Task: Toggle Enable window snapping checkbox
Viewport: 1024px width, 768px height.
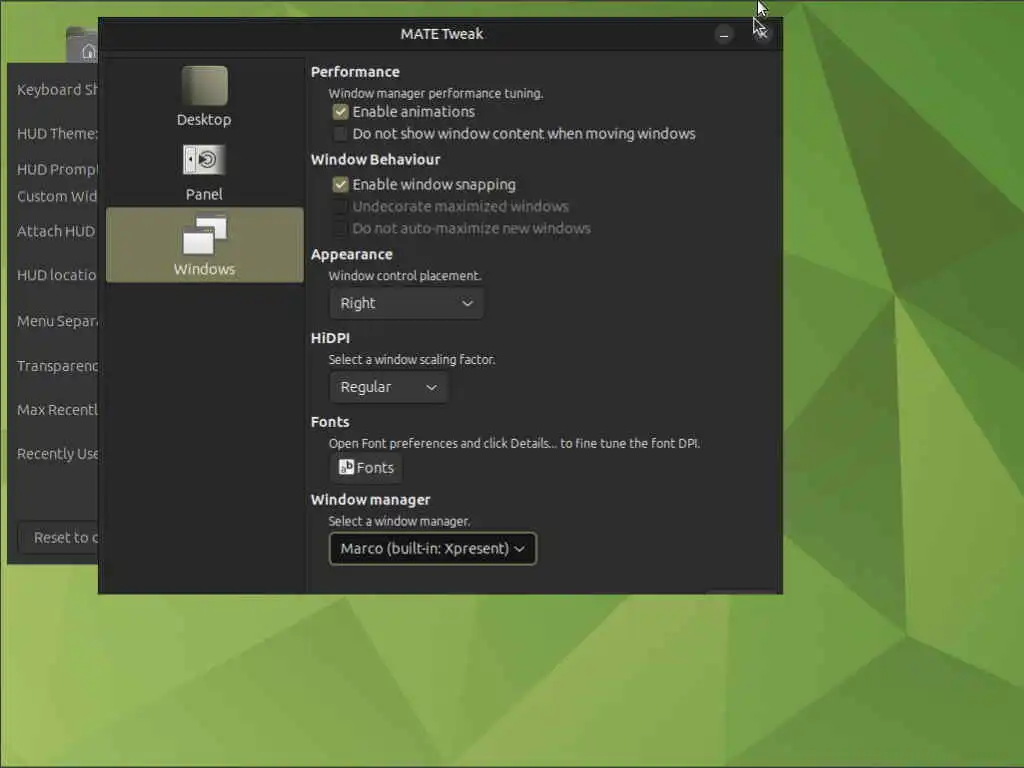Action: (x=340, y=185)
